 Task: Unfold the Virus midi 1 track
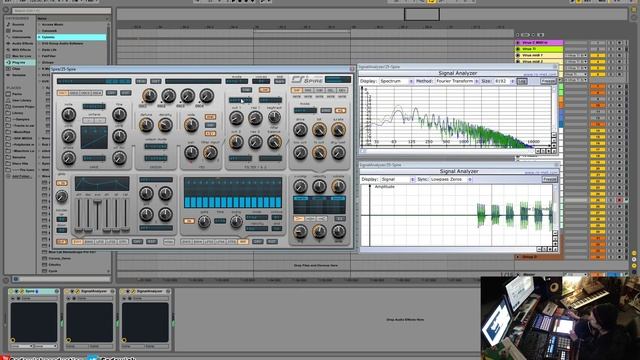[518, 55]
